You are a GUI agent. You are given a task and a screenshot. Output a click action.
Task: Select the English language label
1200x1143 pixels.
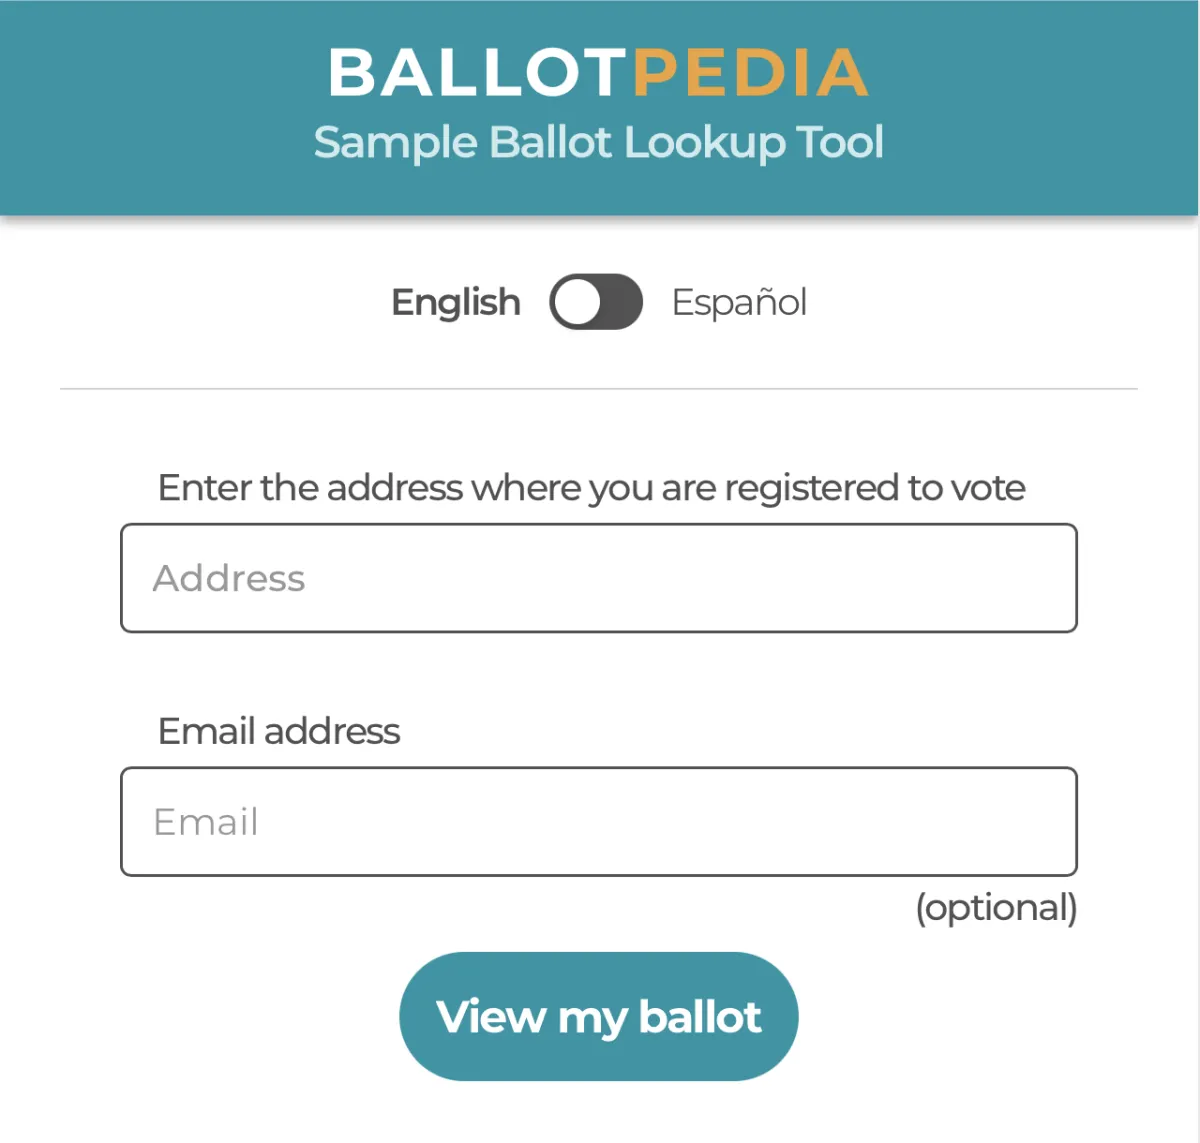(x=456, y=302)
